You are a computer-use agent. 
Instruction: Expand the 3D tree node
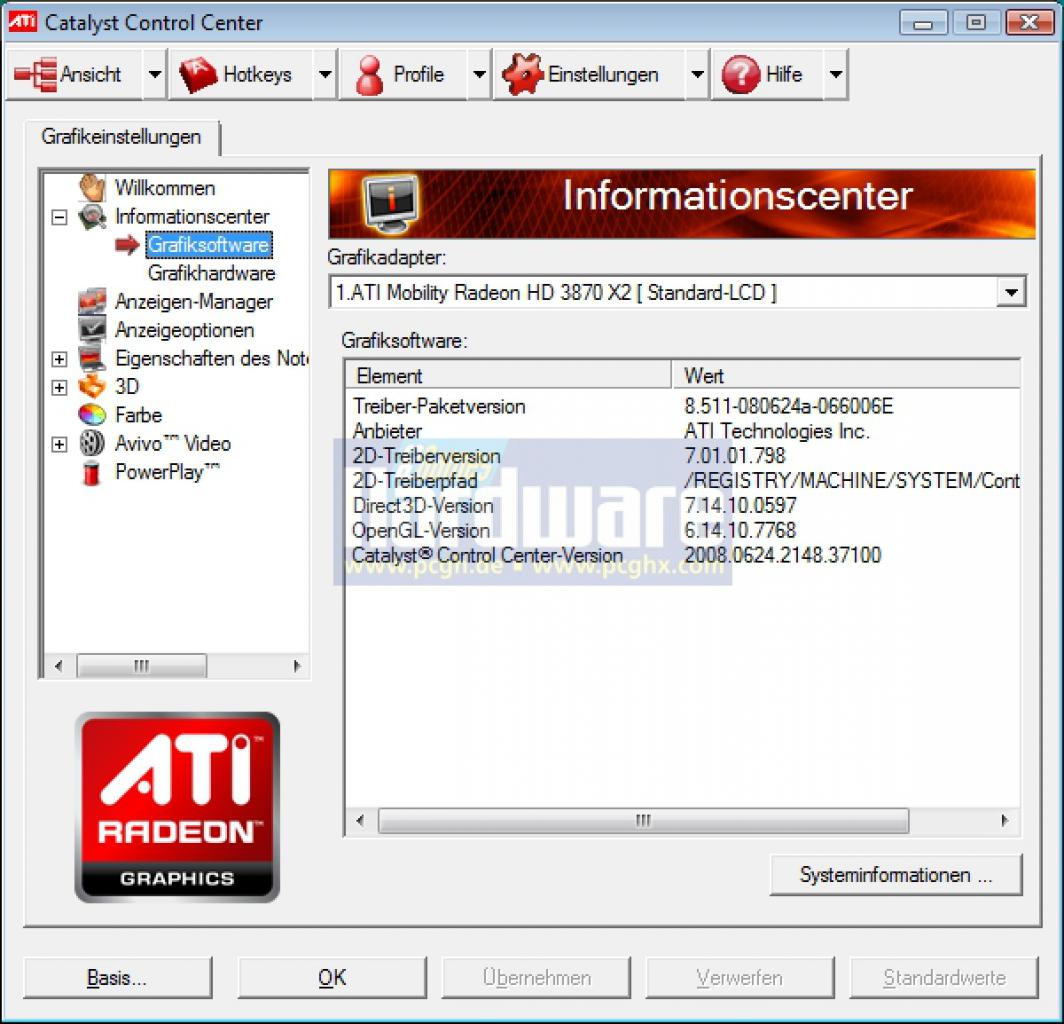click(x=60, y=387)
